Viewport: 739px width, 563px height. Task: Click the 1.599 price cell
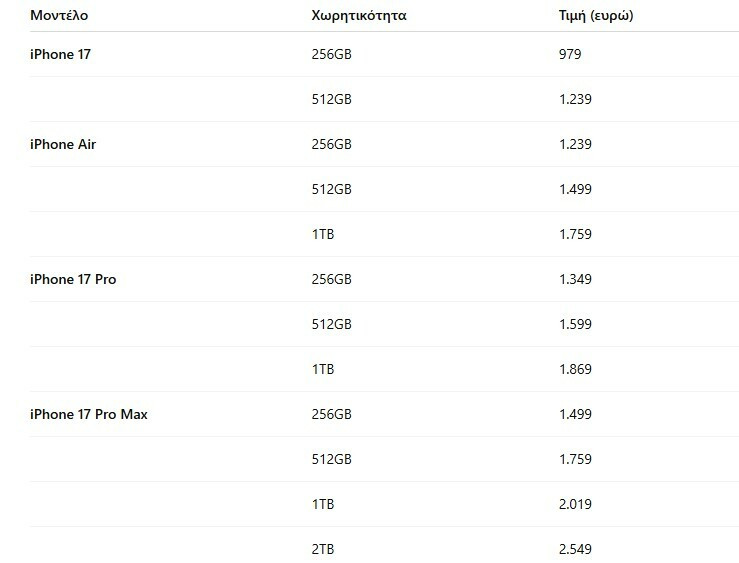pyautogui.click(x=577, y=324)
